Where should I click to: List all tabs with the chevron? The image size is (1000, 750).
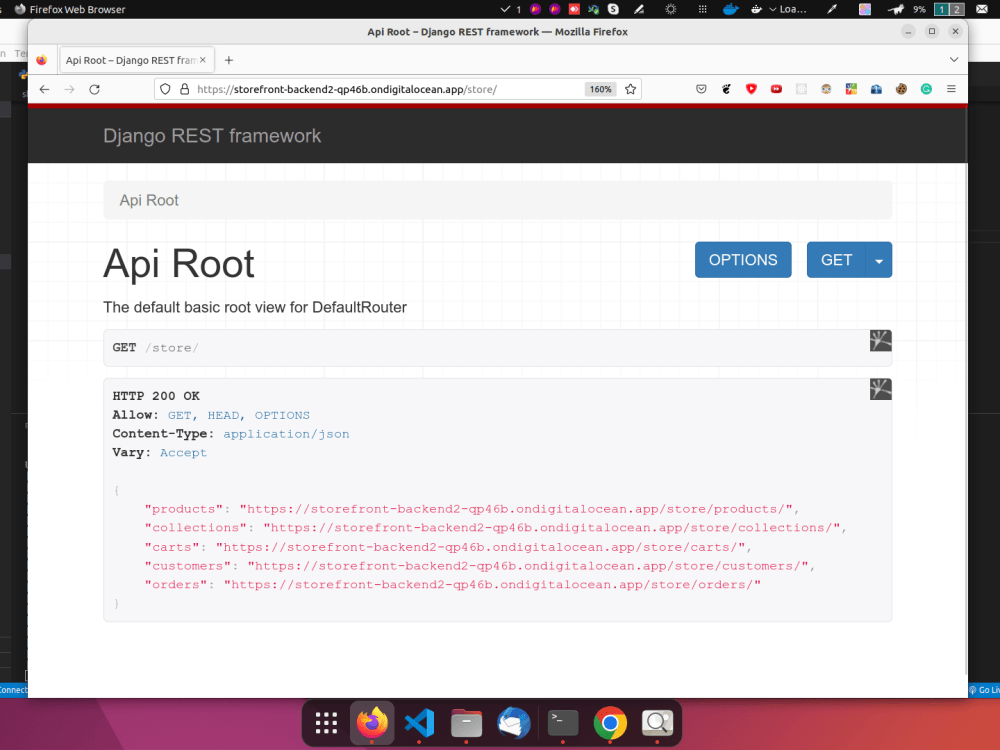click(953, 60)
